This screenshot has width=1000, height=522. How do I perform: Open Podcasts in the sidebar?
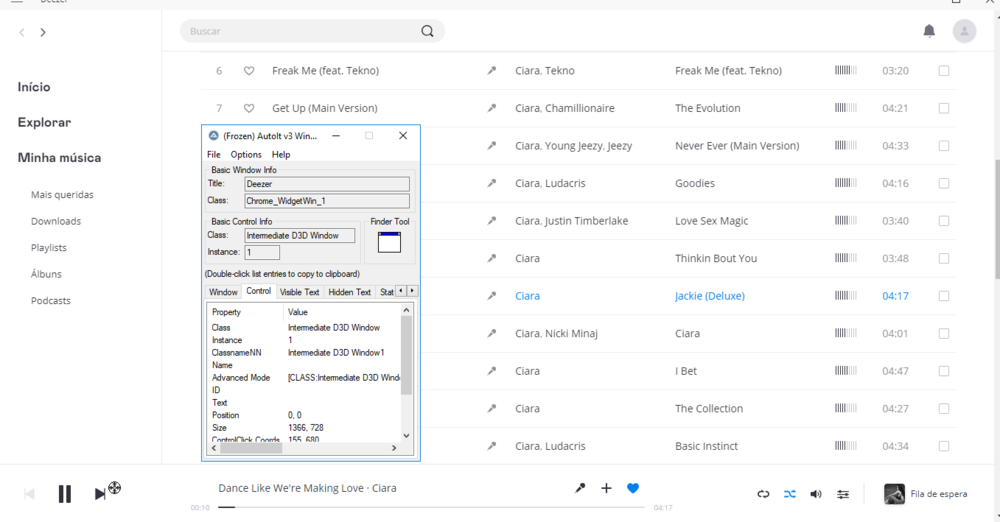point(50,301)
